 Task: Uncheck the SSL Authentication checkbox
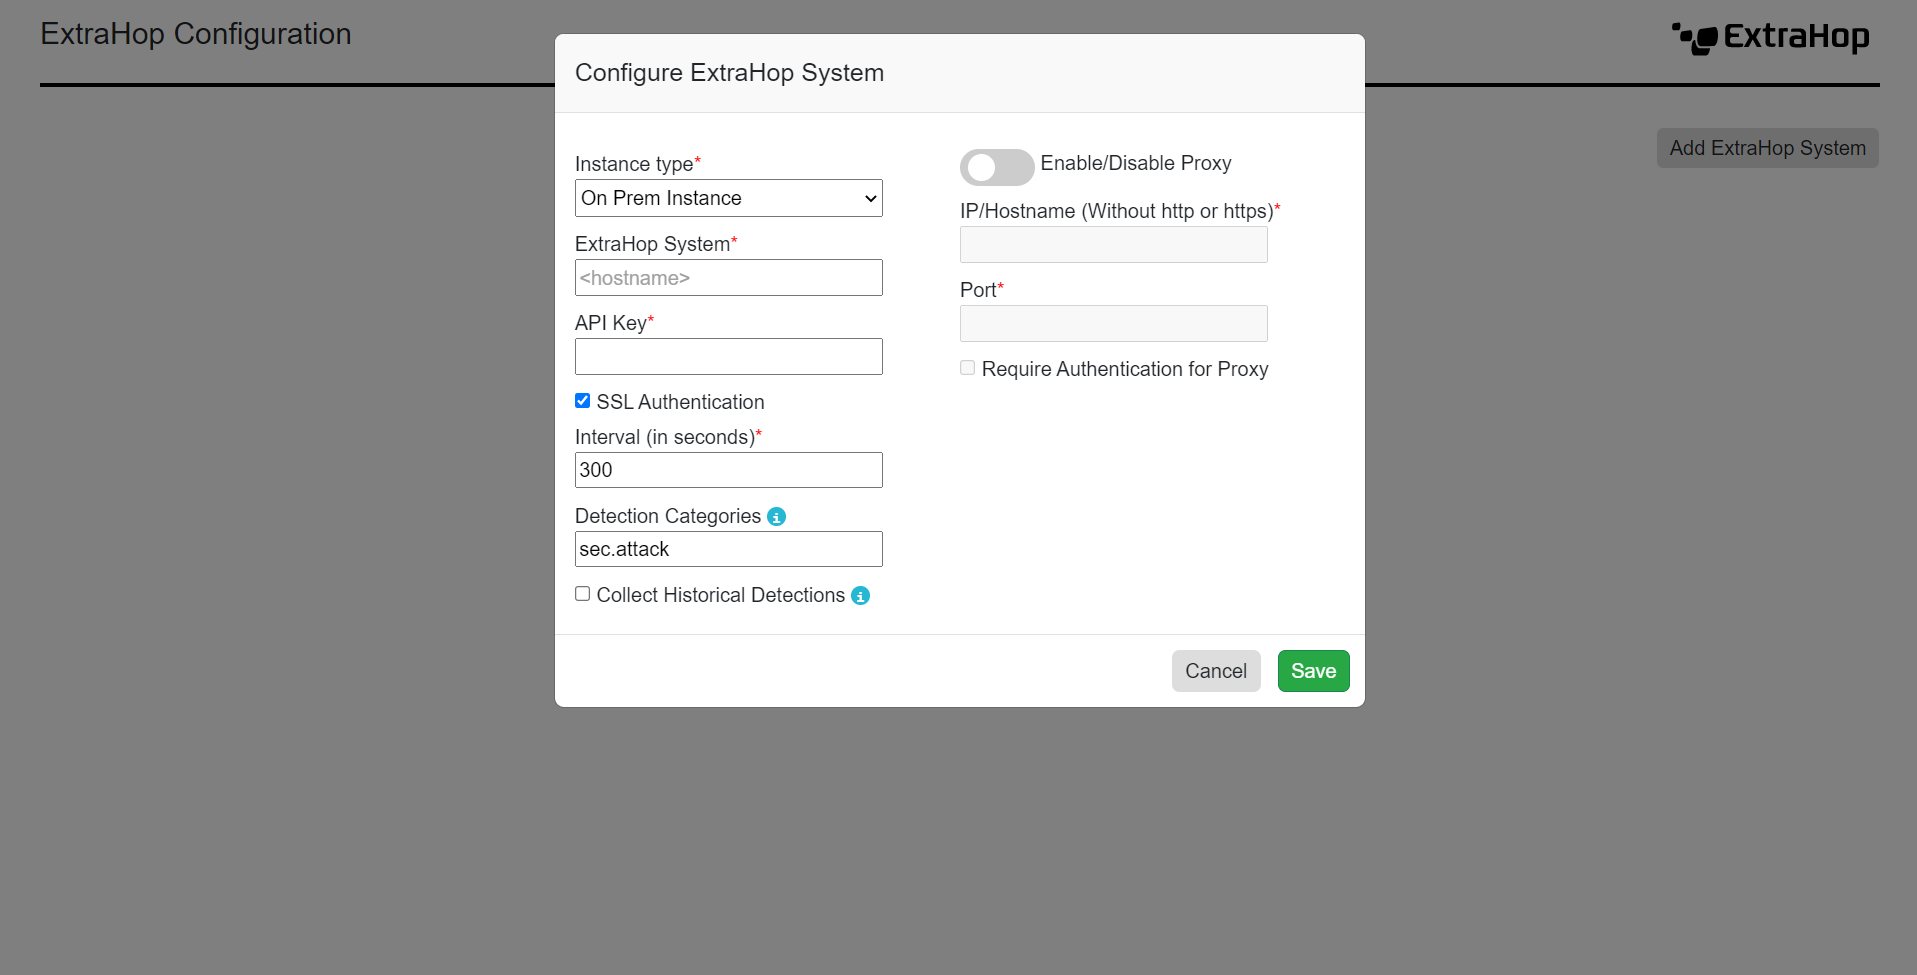(x=582, y=400)
